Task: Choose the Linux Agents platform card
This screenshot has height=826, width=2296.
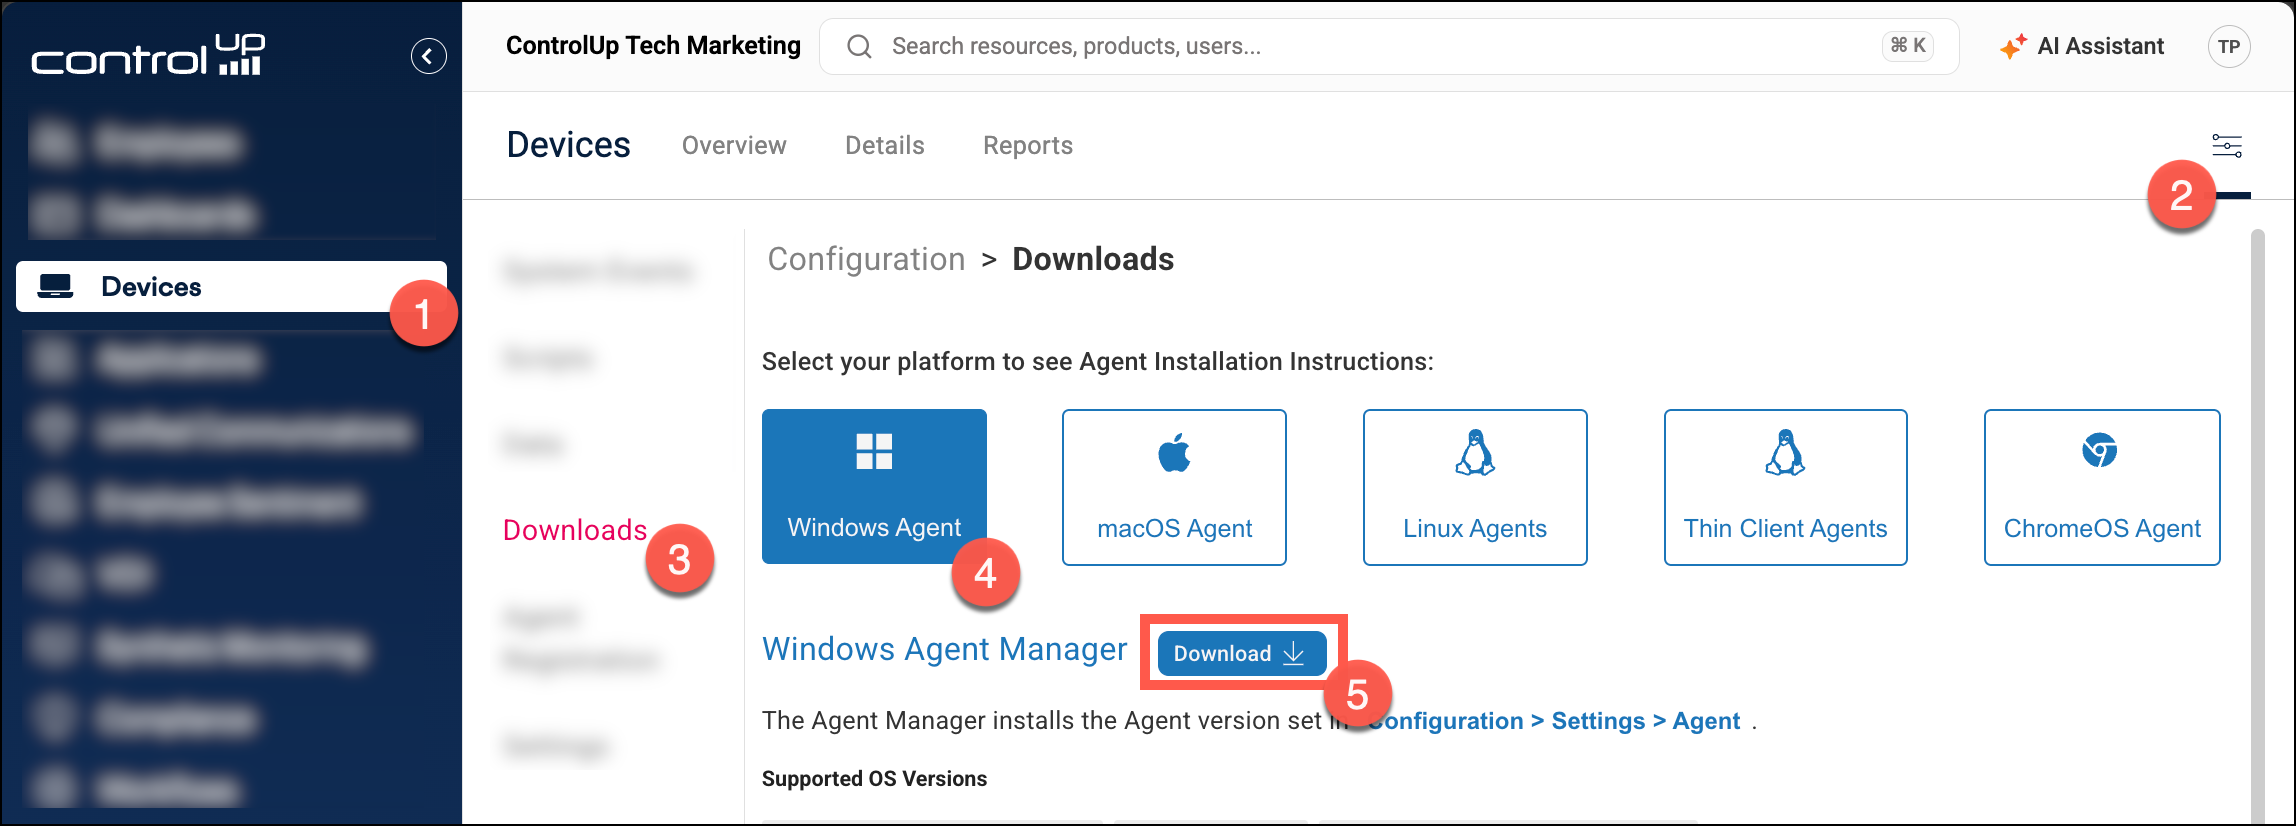Action: click(x=1475, y=487)
